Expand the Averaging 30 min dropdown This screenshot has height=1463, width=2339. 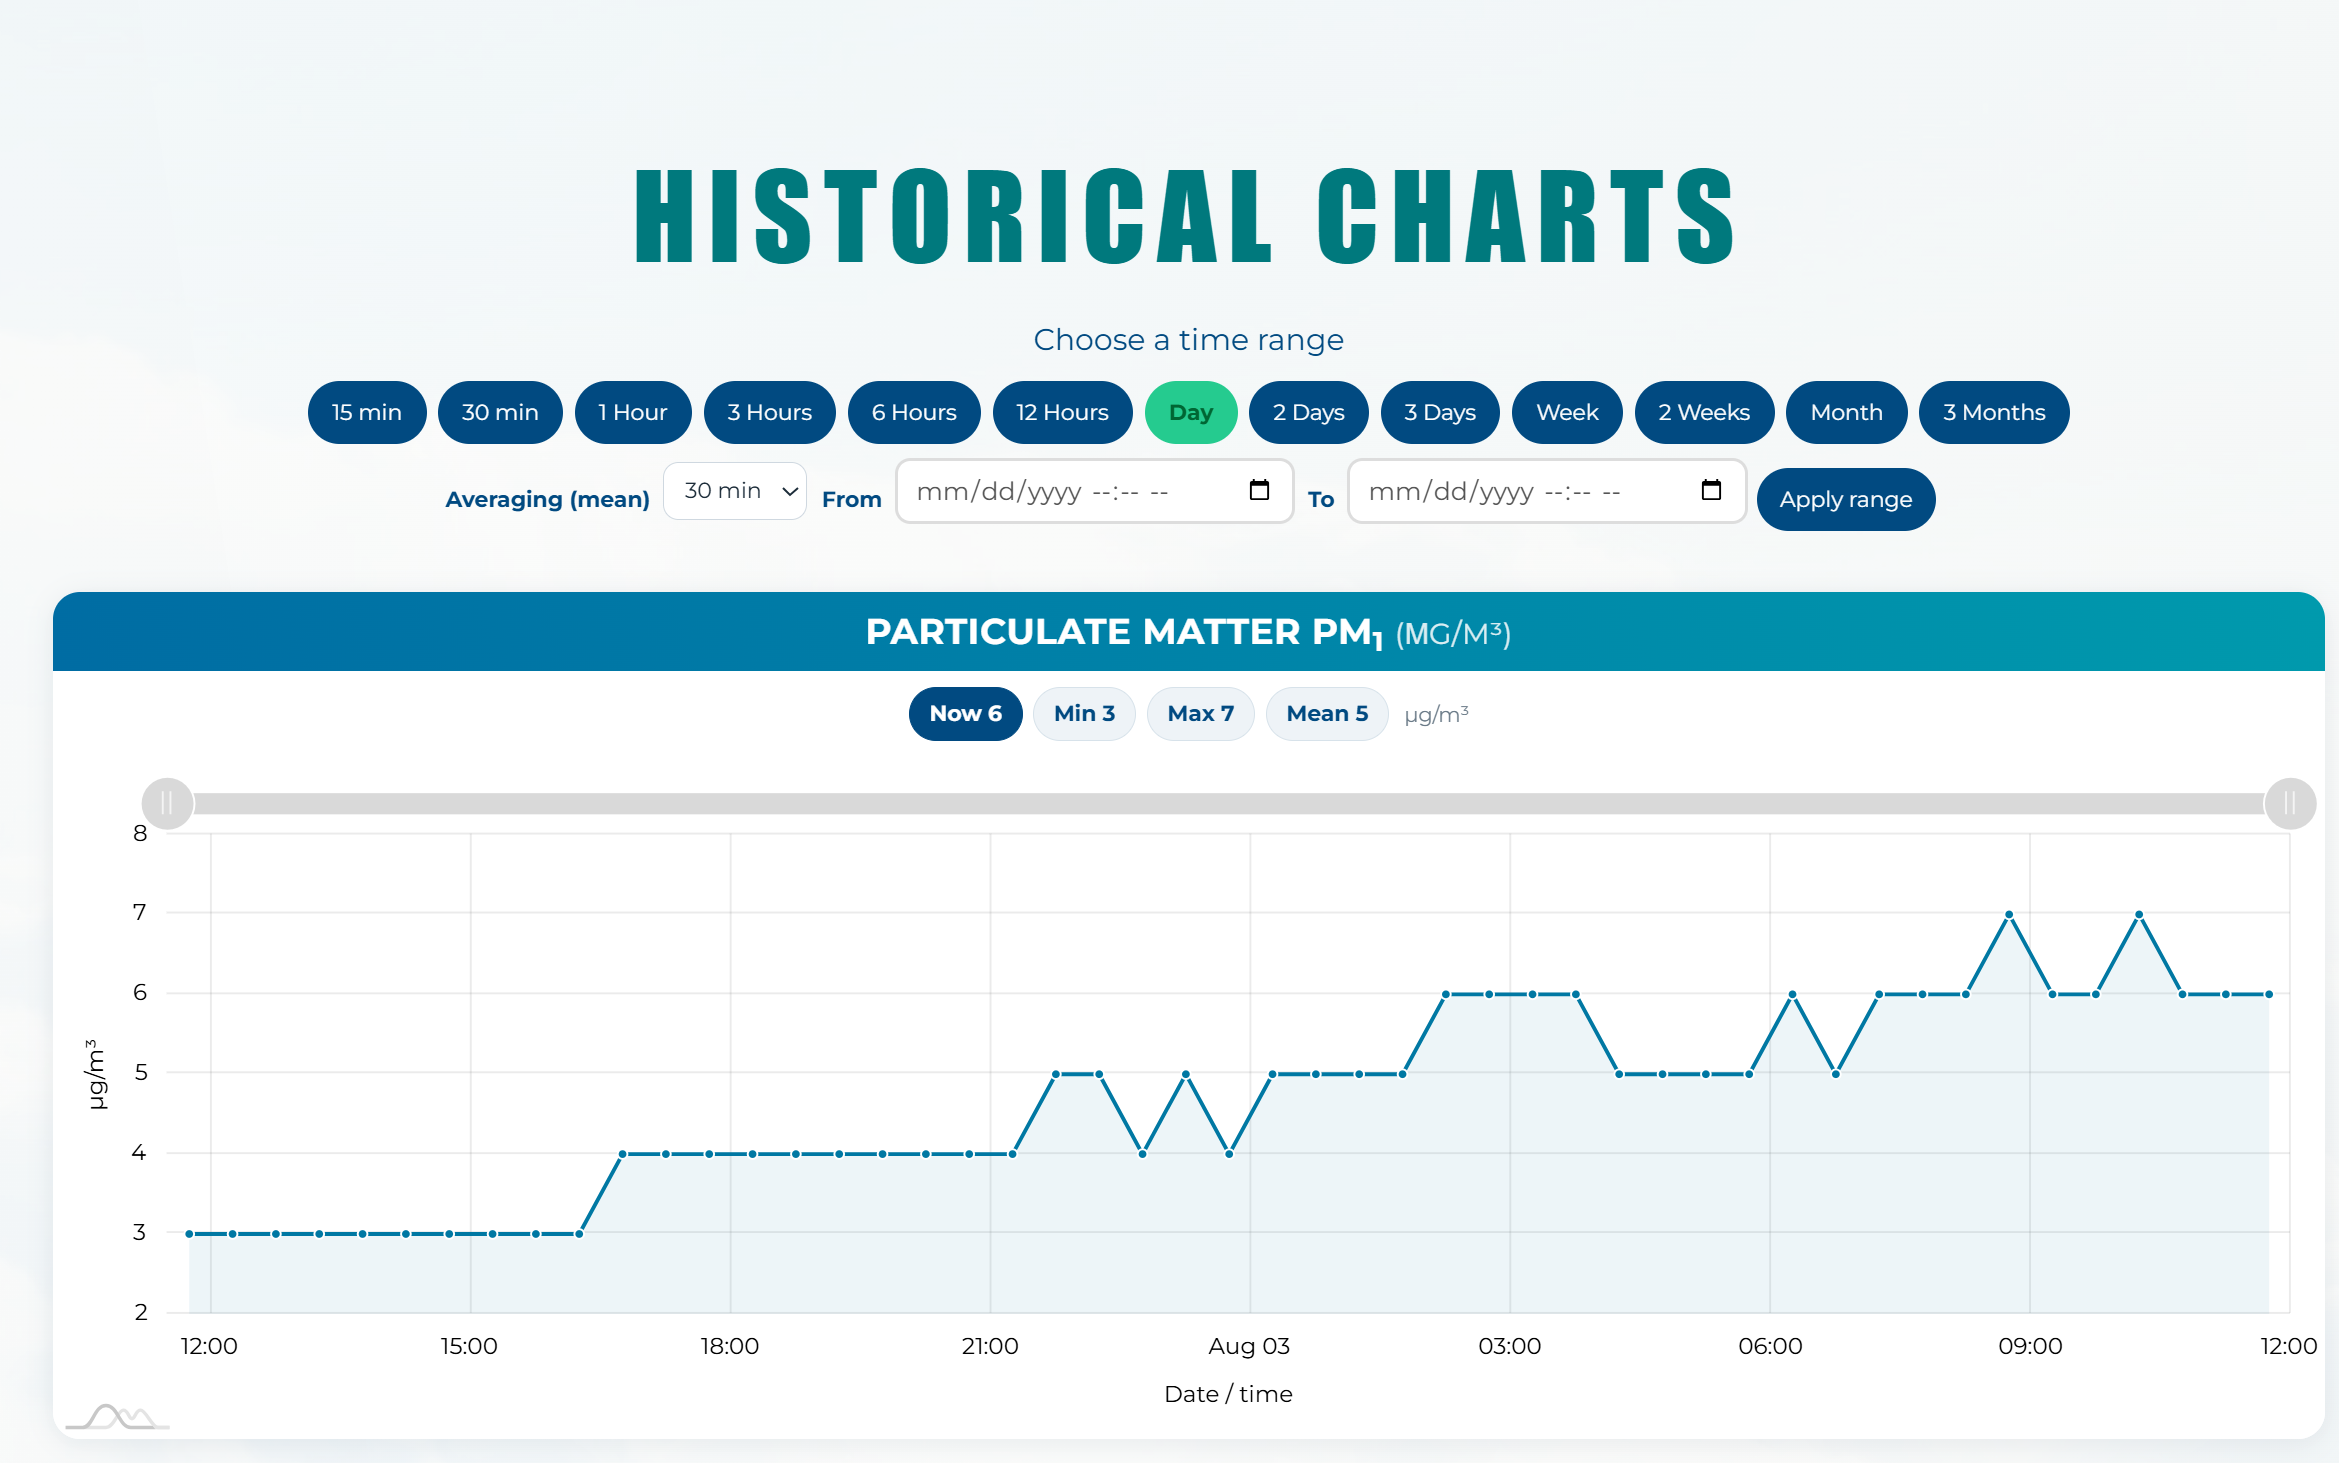click(x=735, y=491)
